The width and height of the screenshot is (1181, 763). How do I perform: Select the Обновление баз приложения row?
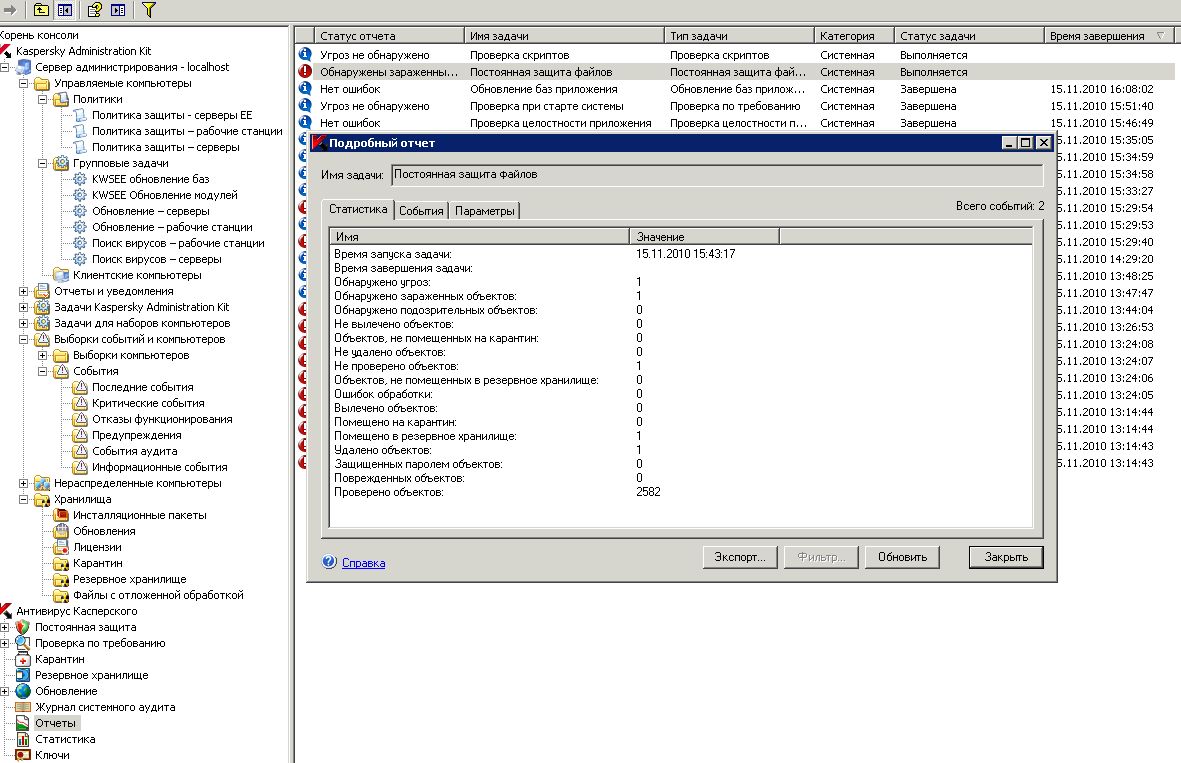tap(734, 89)
